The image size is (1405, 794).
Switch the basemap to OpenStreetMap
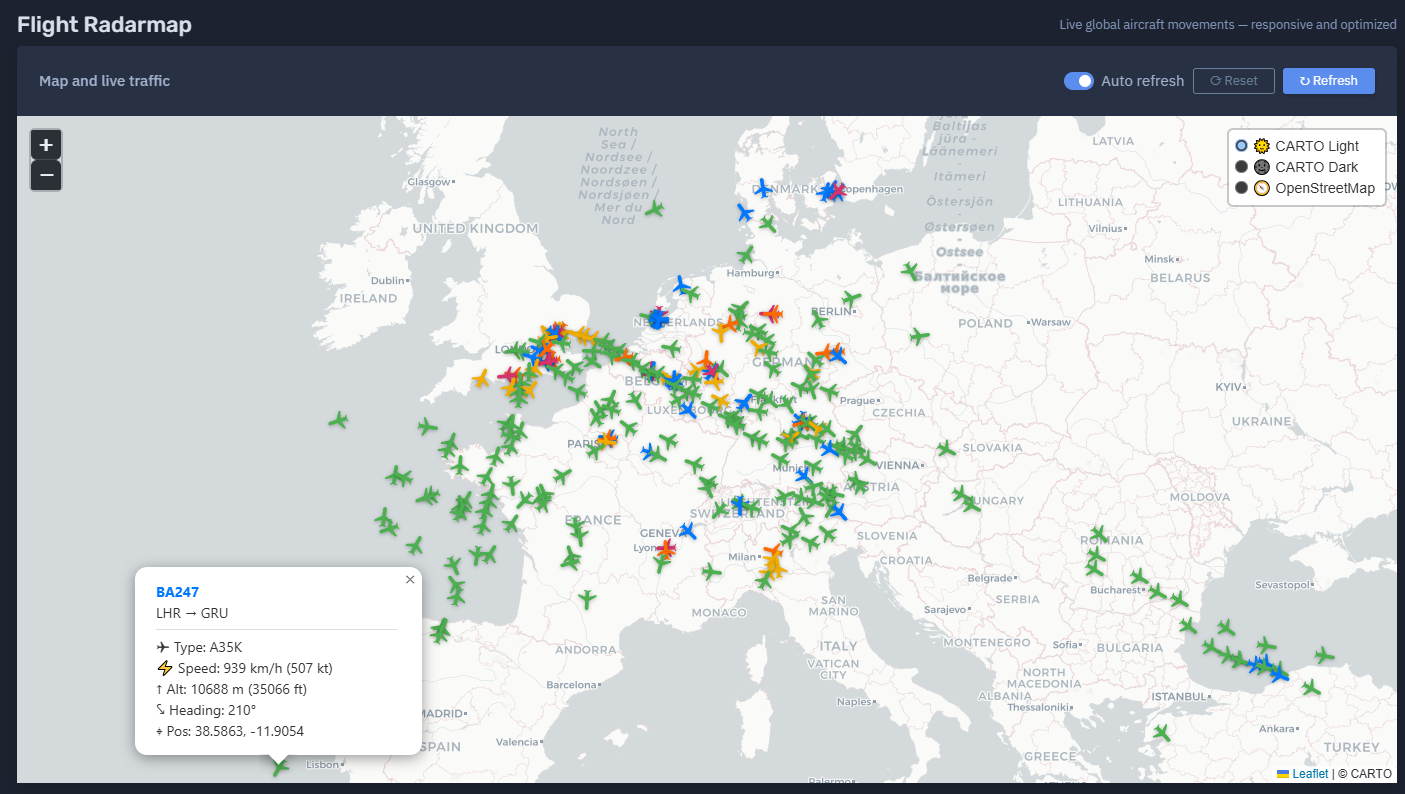tap(1242, 188)
